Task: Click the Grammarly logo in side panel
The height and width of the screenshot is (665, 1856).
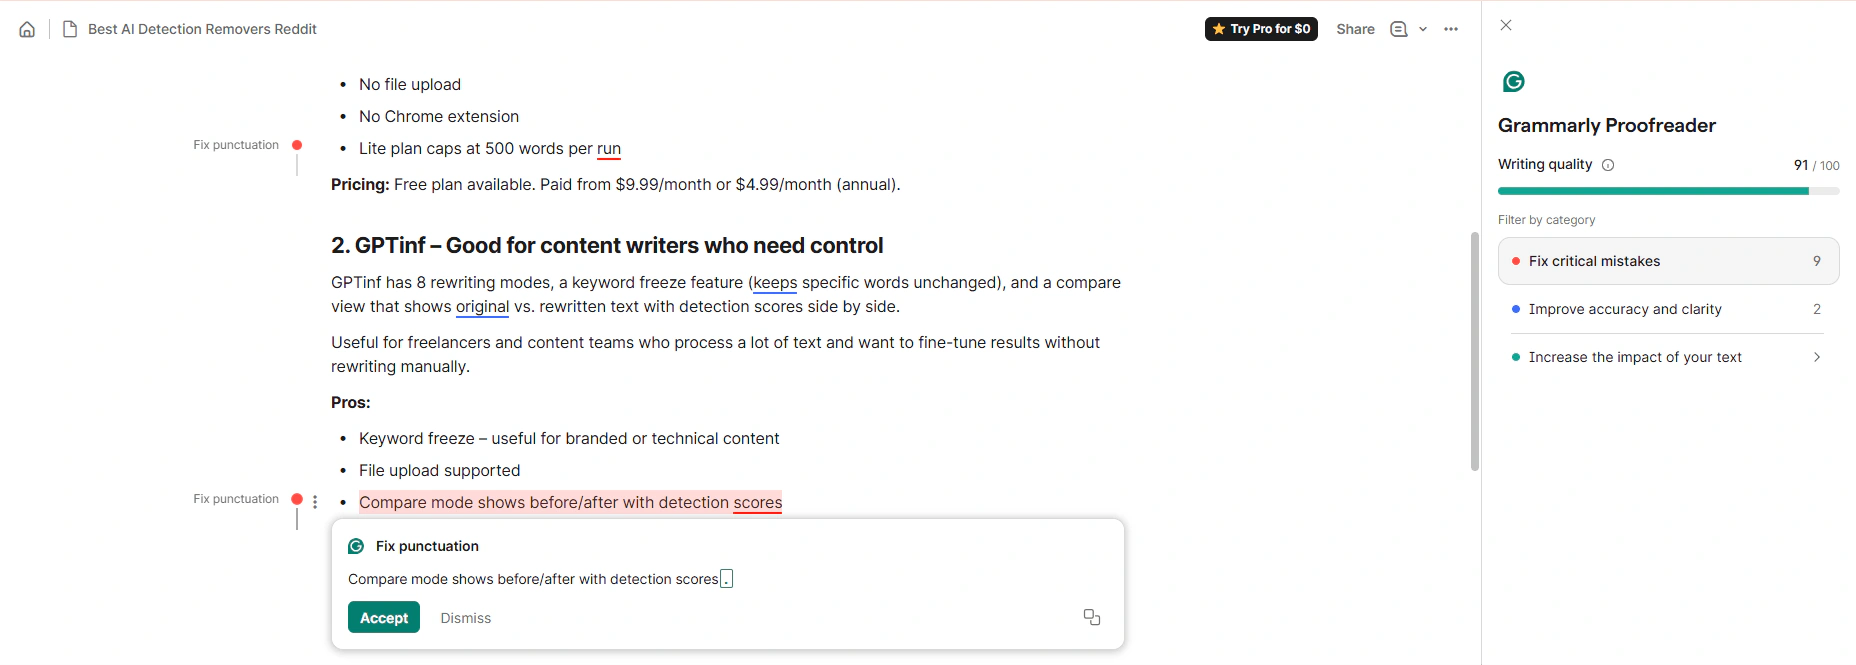Action: pyautogui.click(x=1514, y=81)
